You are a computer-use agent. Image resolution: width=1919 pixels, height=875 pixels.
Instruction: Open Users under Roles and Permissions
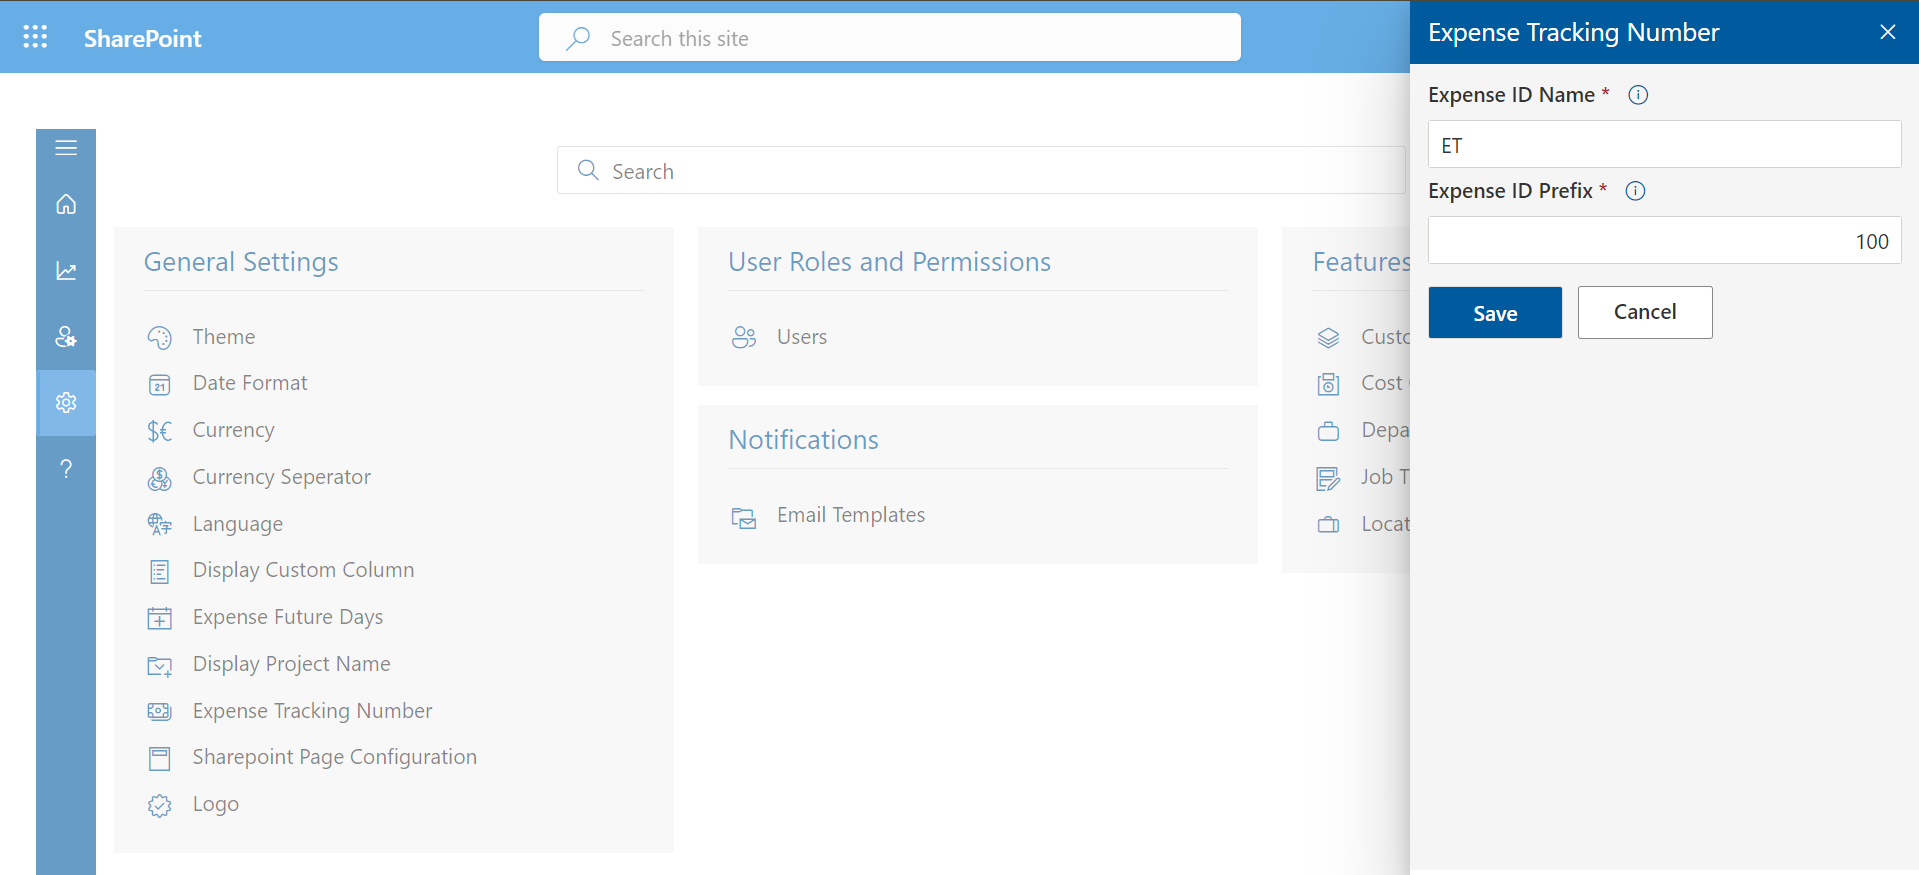802,337
